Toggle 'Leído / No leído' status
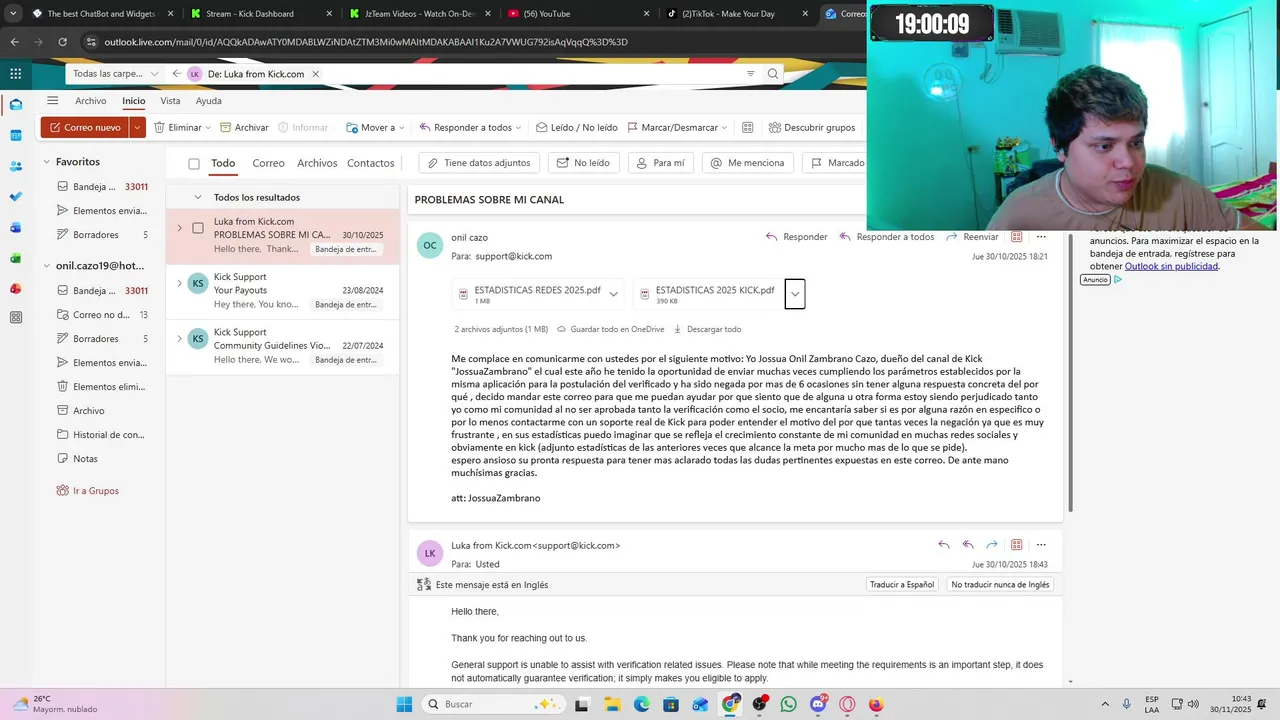The height and width of the screenshot is (720, 1280). coord(576,127)
